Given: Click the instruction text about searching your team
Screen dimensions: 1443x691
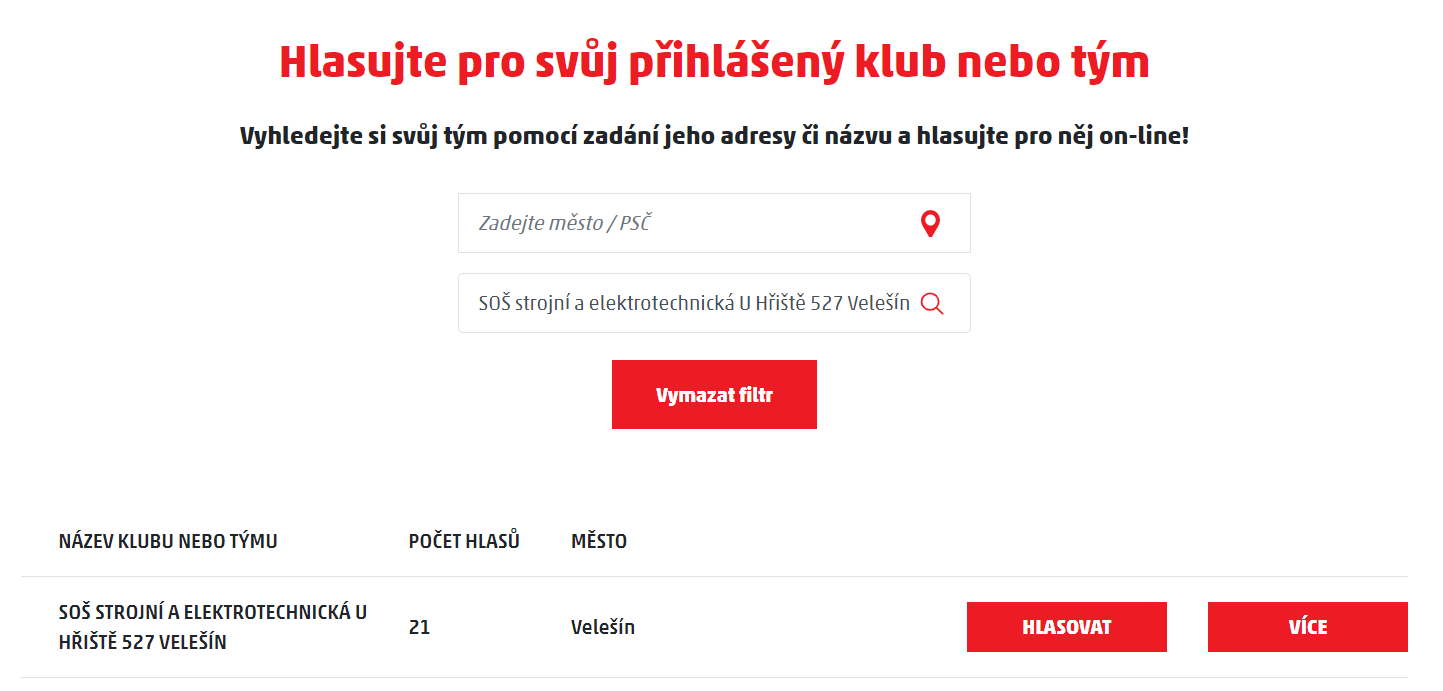Looking at the screenshot, I should pyautogui.click(x=714, y=136).
